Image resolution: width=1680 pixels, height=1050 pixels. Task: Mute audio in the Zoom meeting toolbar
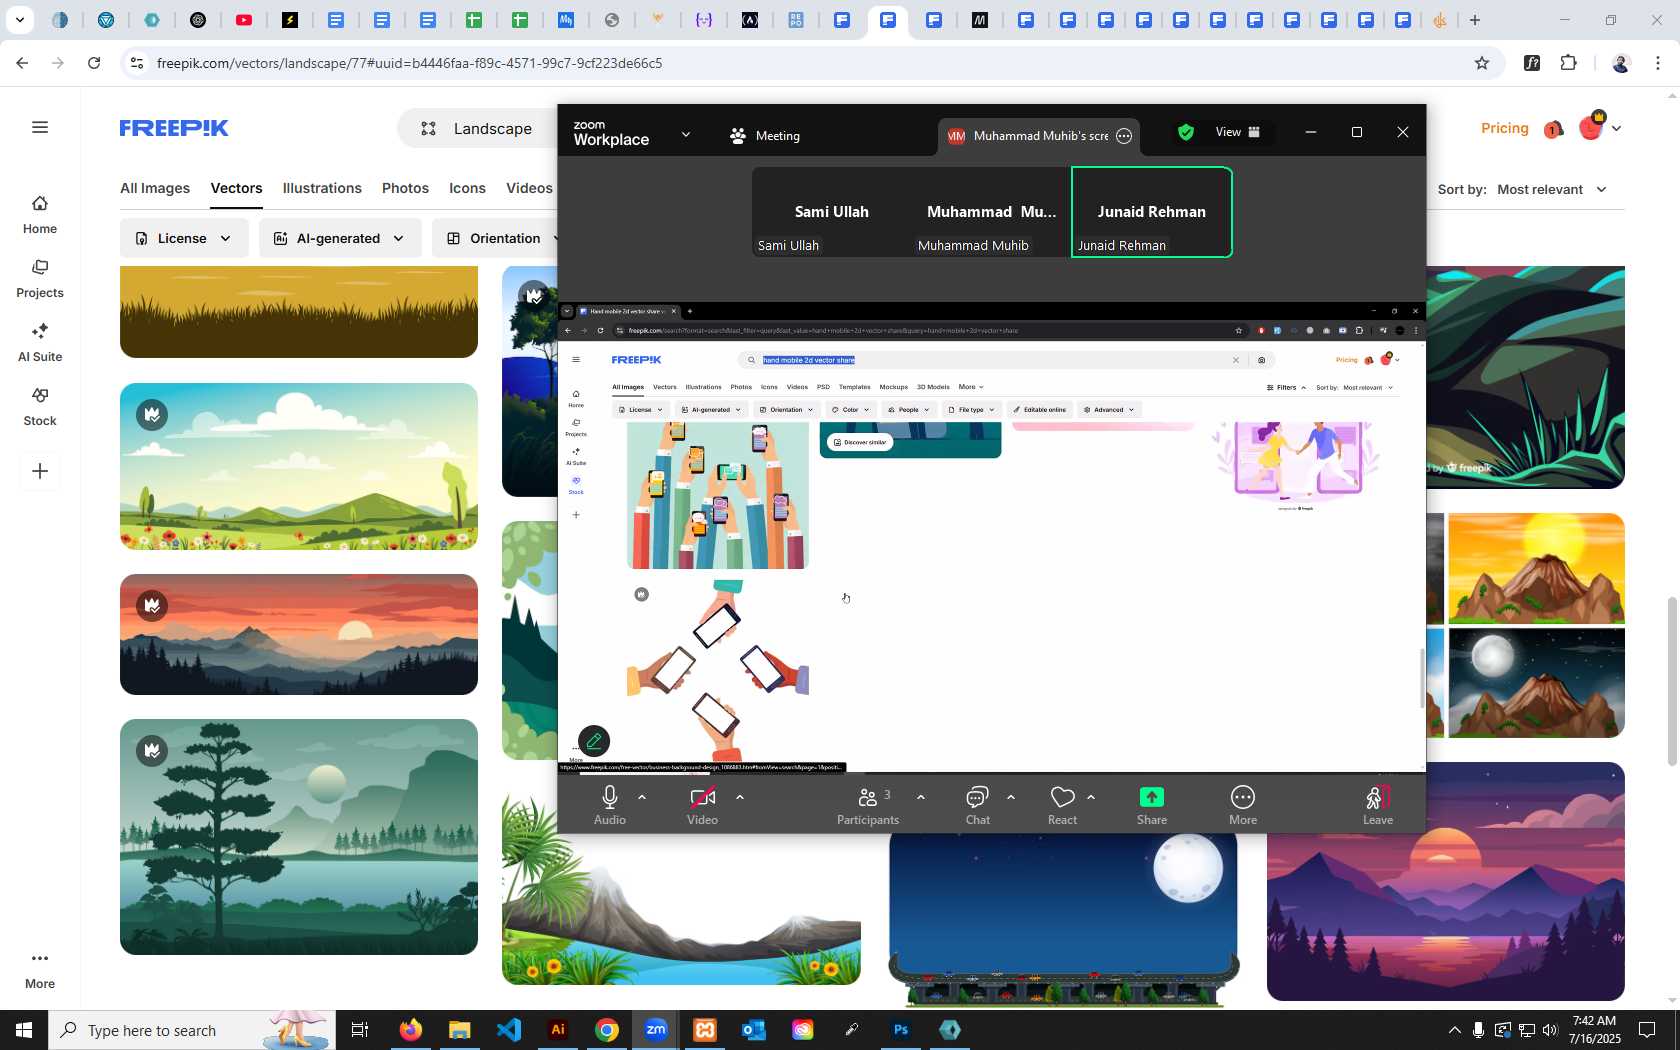click(x=610, y=805)
